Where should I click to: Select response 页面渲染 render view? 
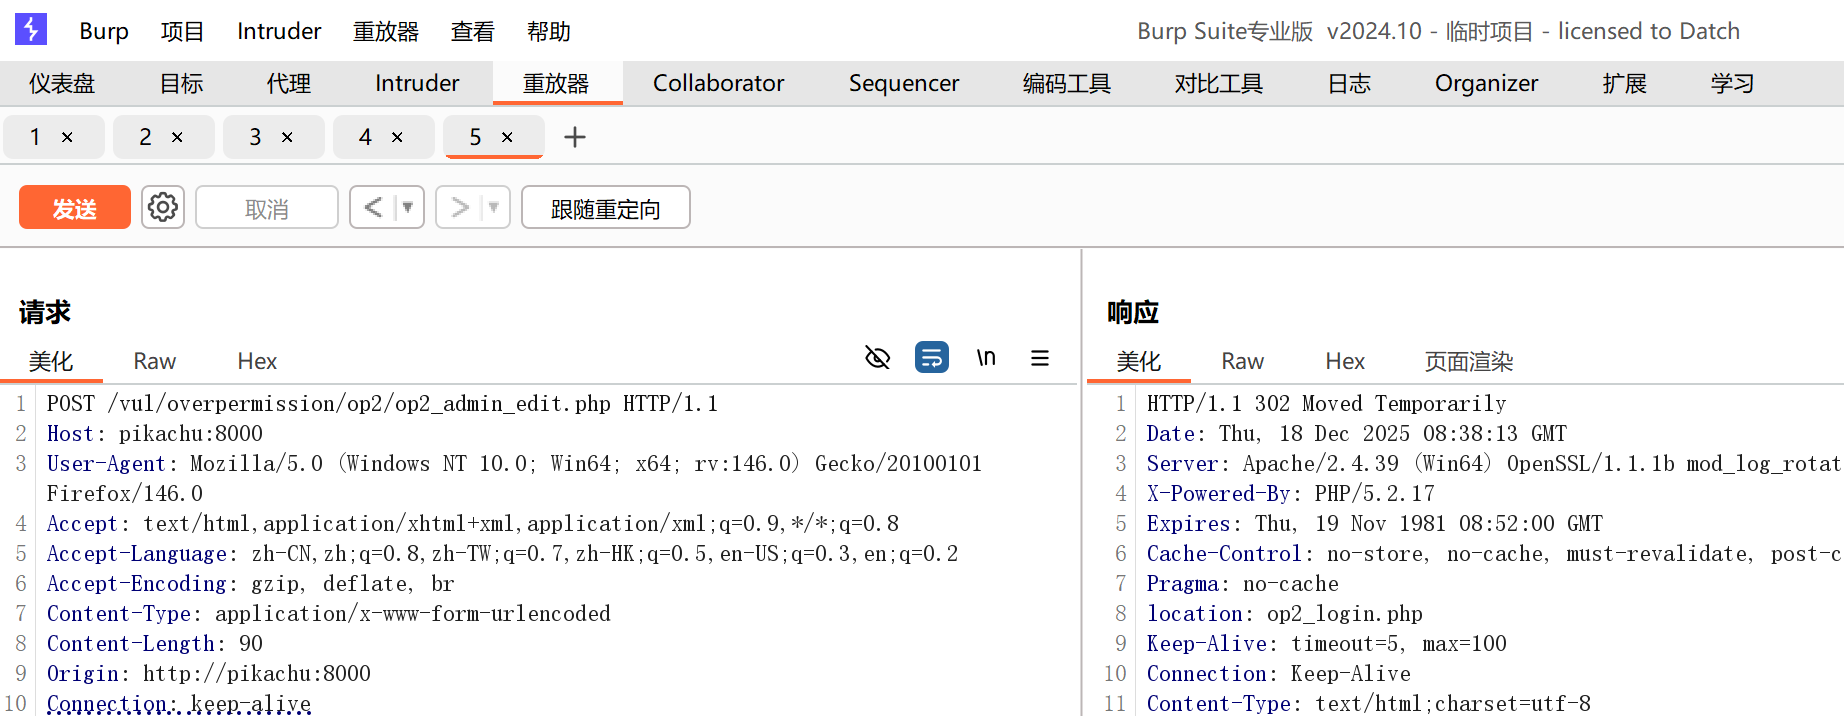[x=1469, y=361]
